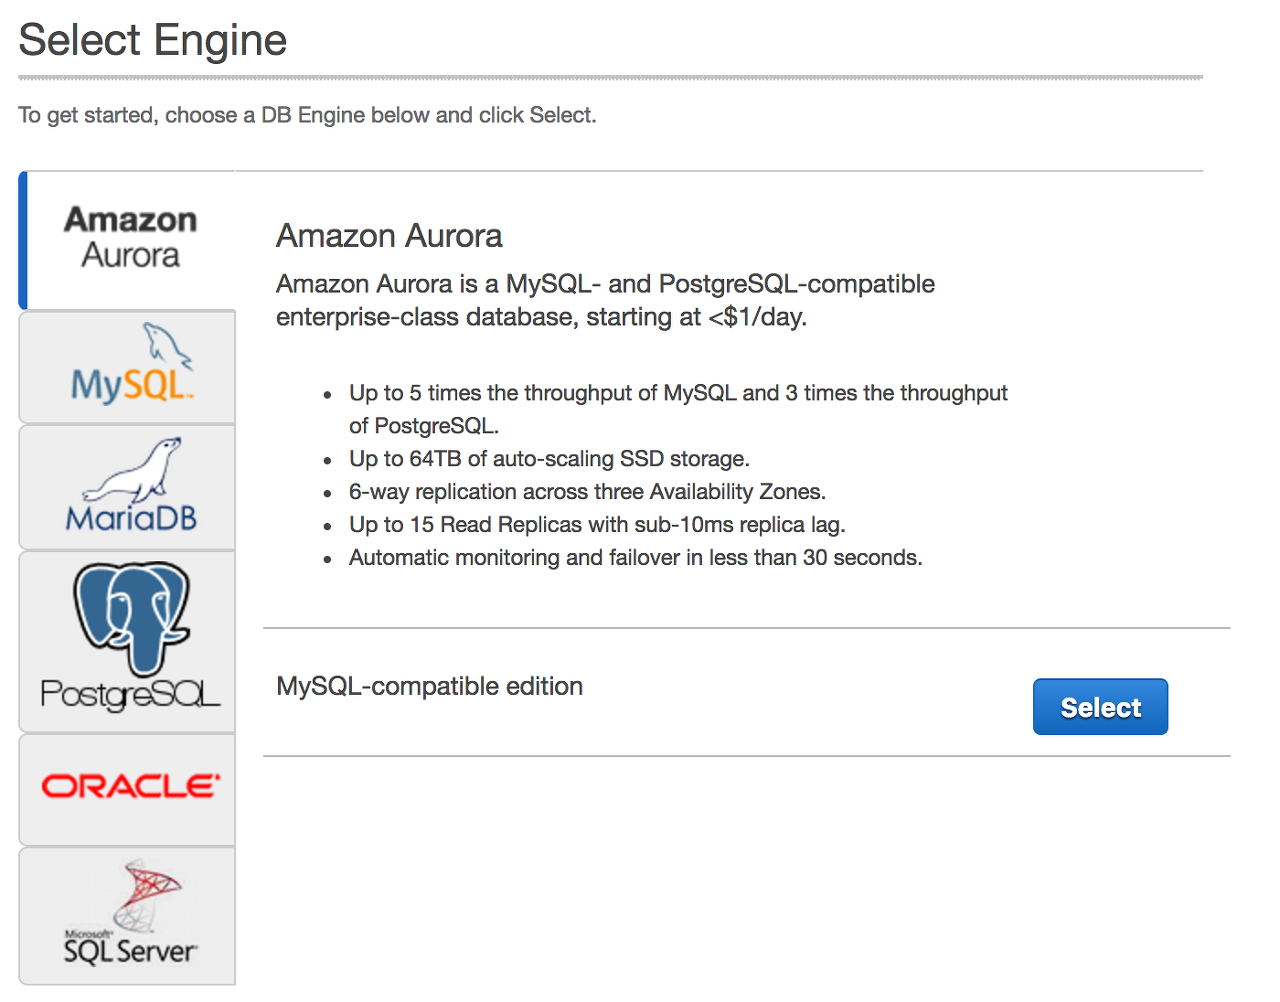Click the throughput of MySQL bullet text
Screen dimensions: 1280x1002
click(x=678, y=409)
